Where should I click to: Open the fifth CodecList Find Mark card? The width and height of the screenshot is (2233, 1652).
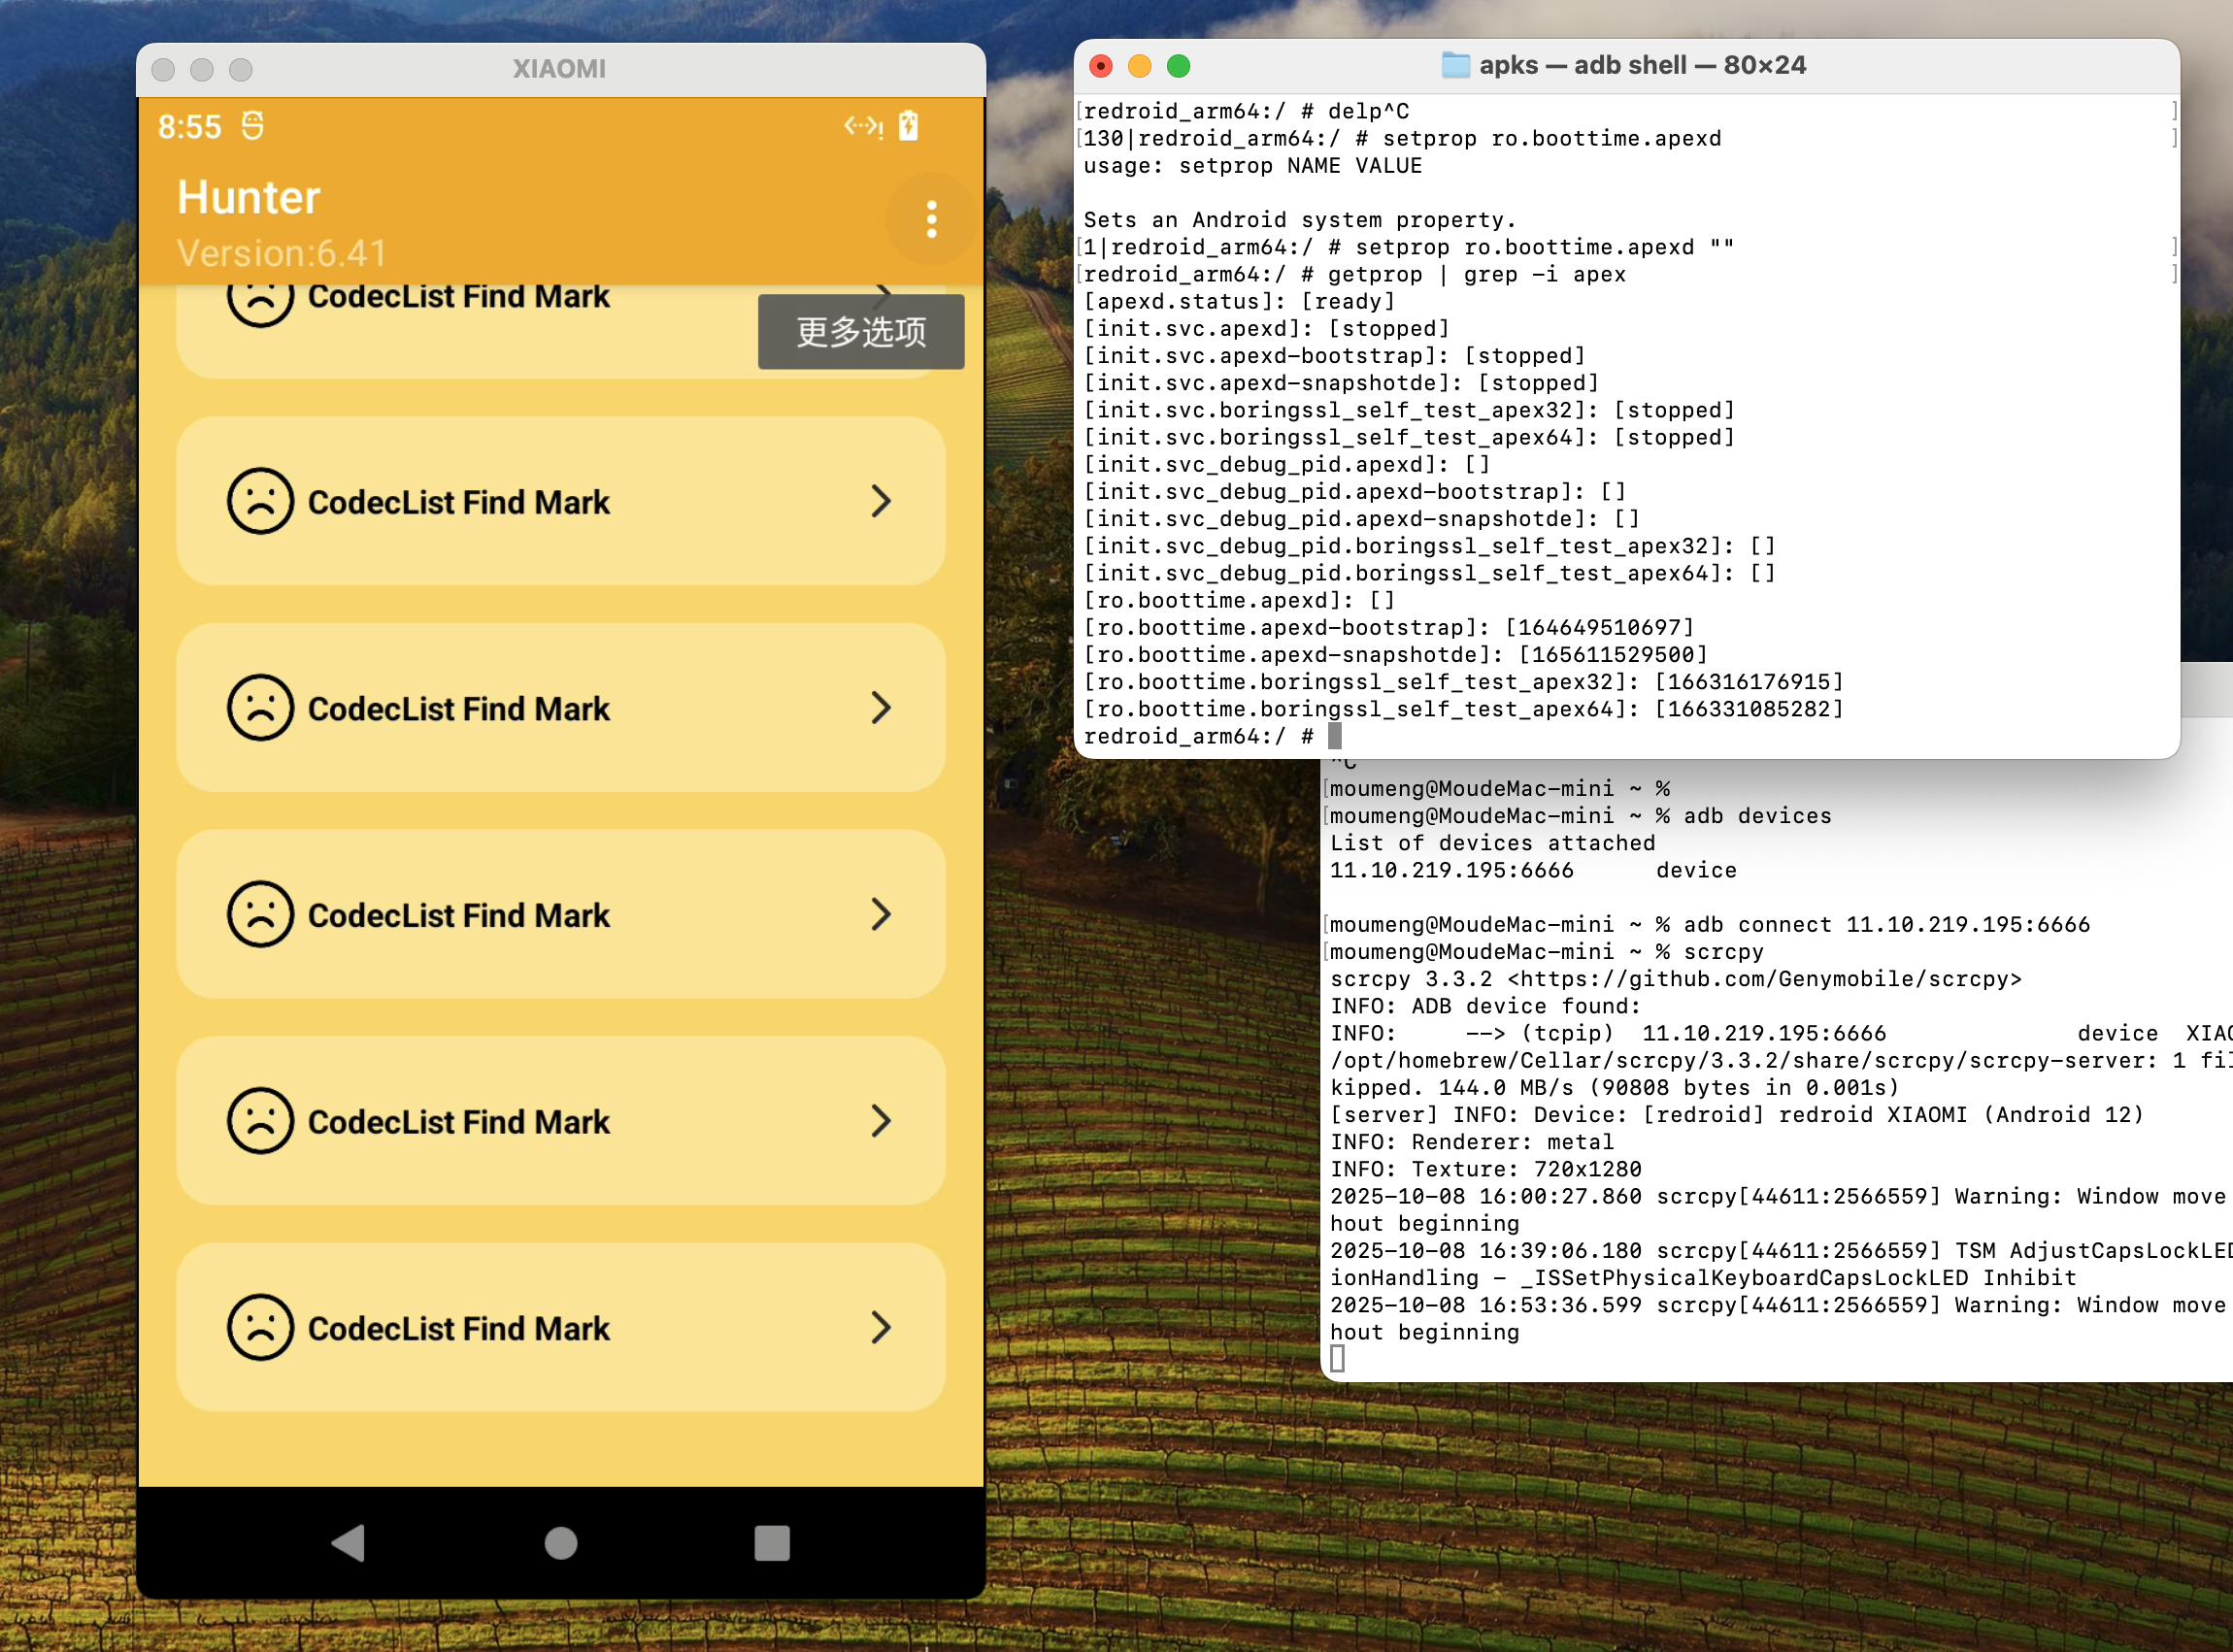(x=560, y=1121)
